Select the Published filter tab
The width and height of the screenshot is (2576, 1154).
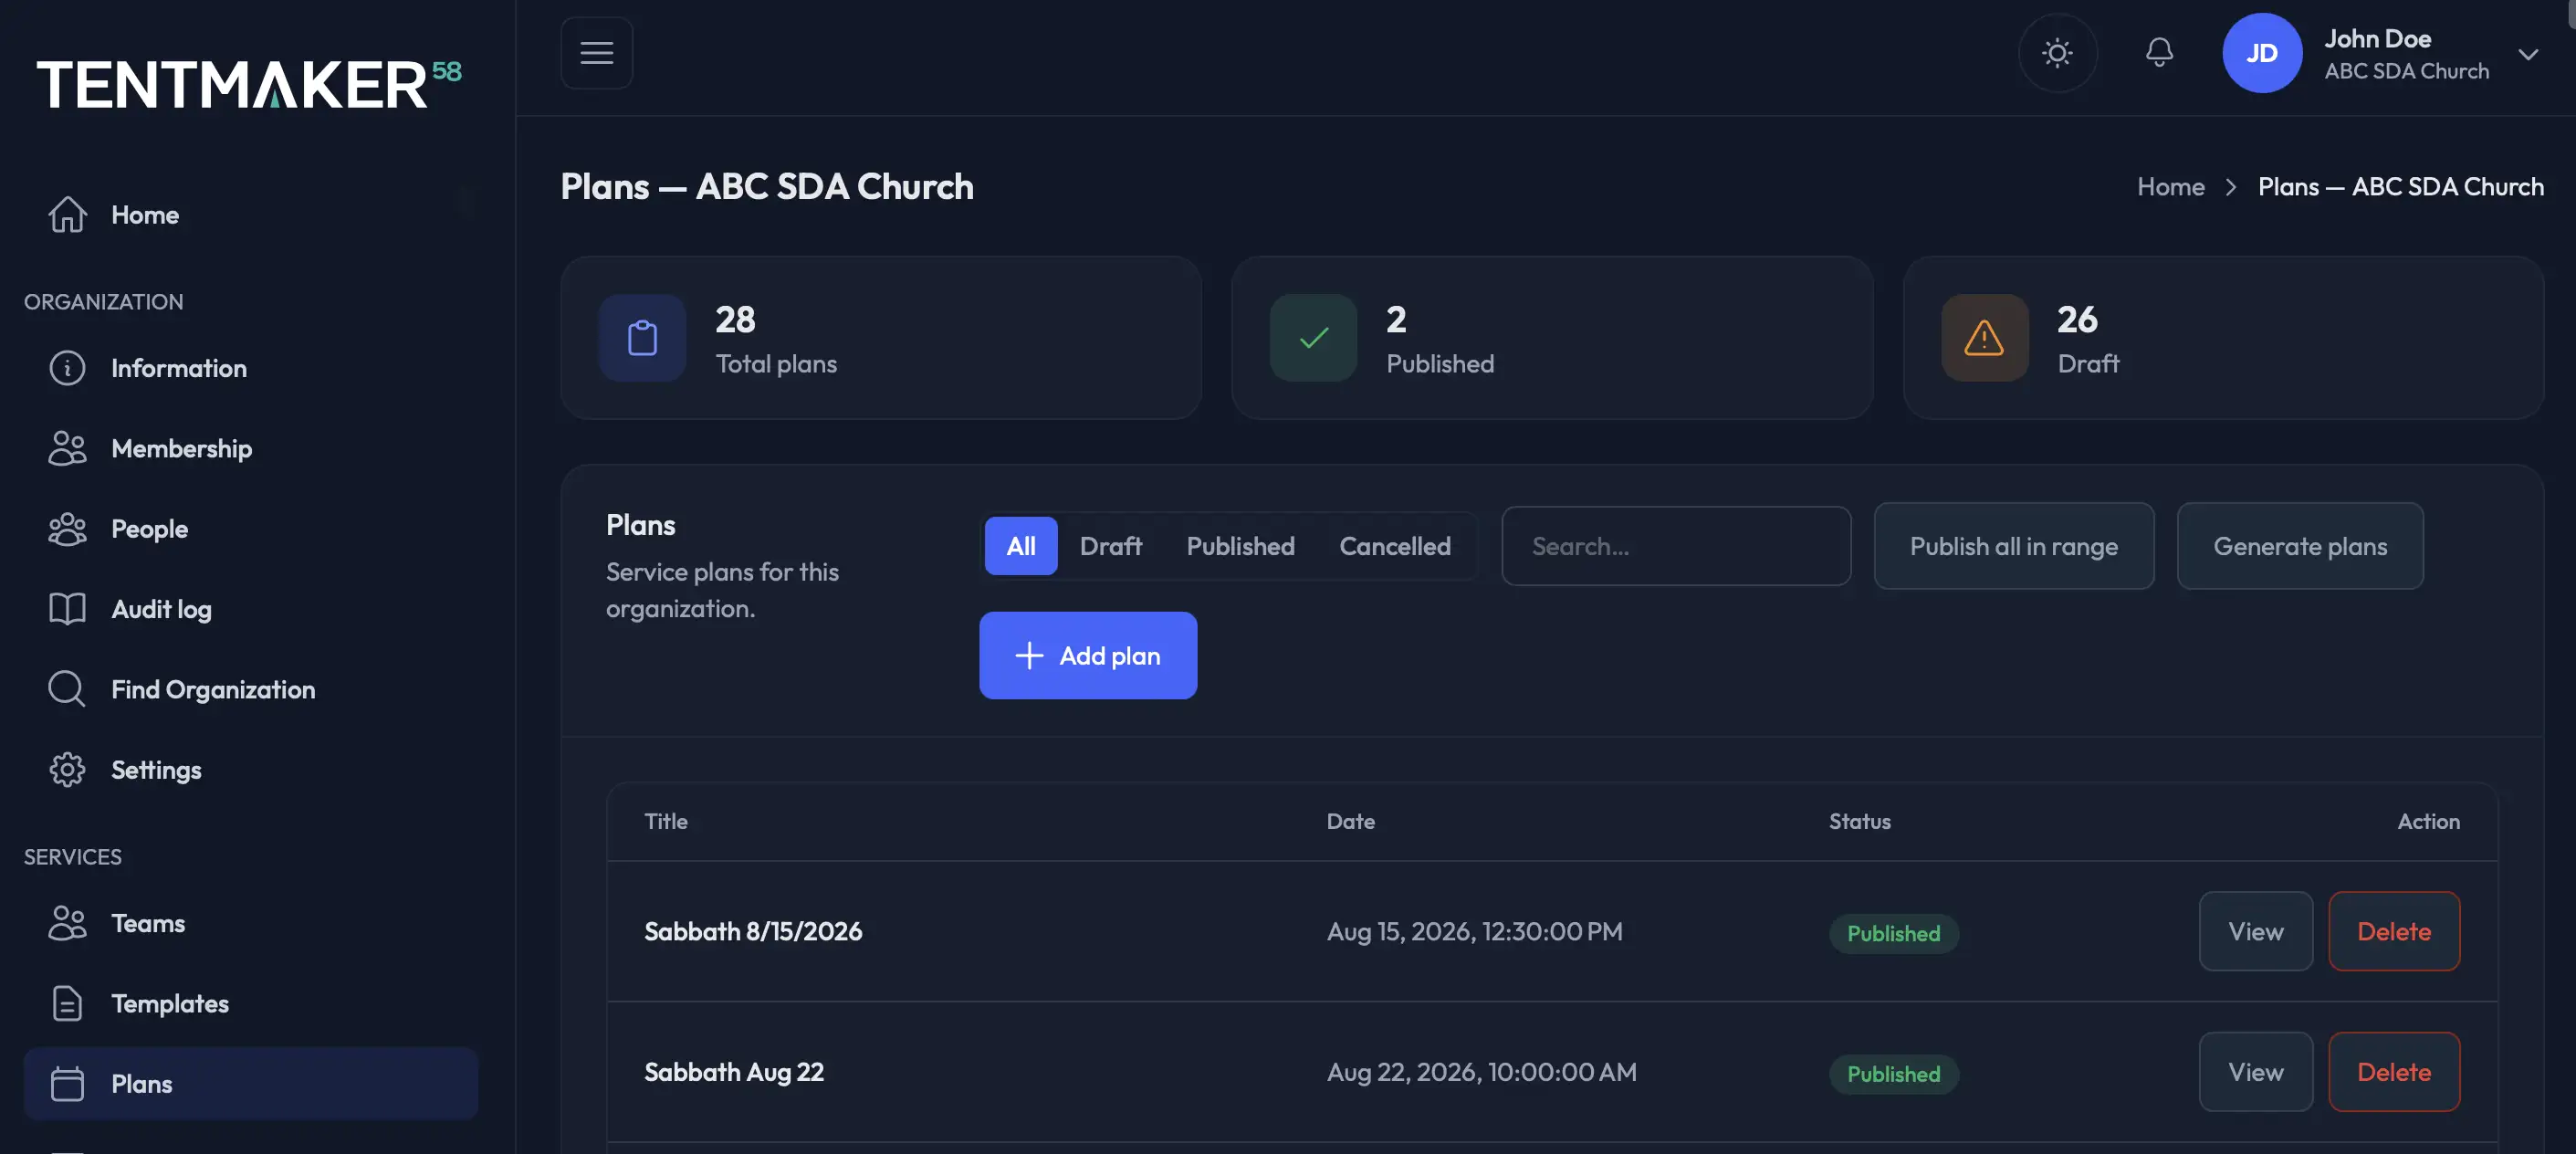(1240, 546)
